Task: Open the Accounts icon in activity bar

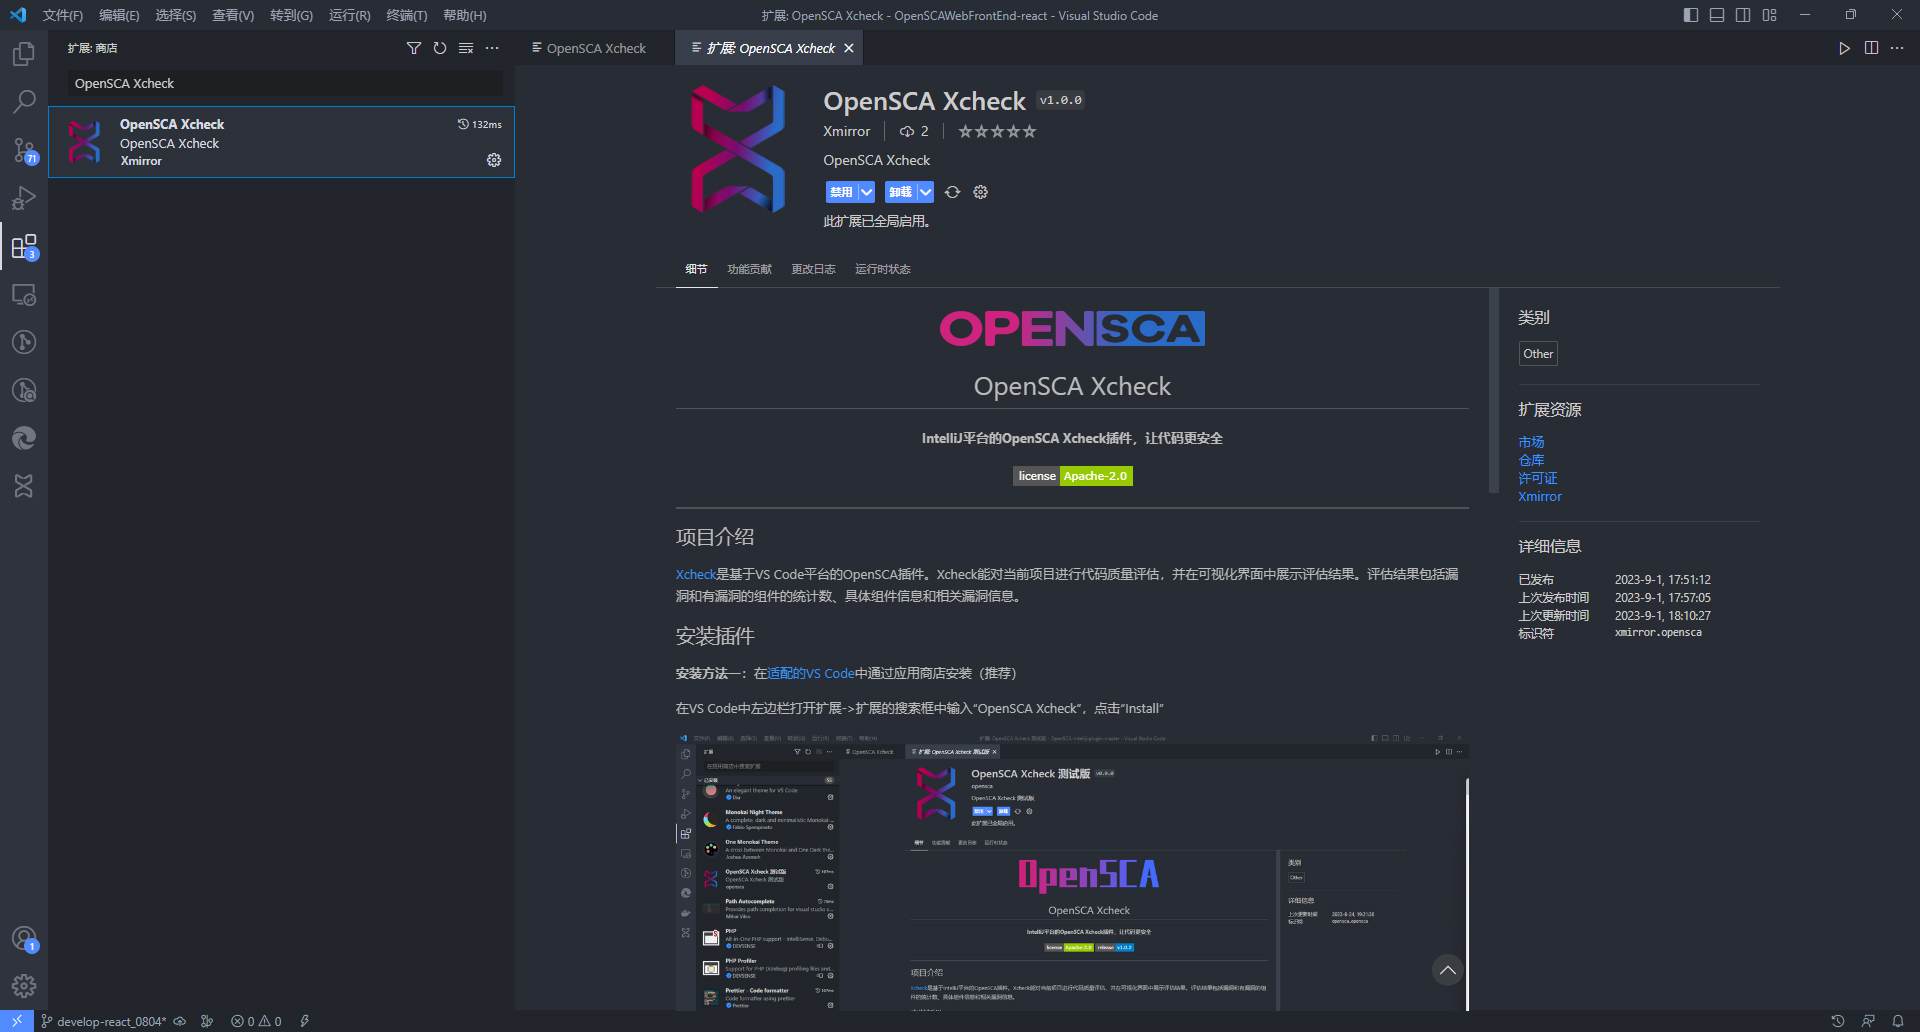Action: click(x=24, y=939)
